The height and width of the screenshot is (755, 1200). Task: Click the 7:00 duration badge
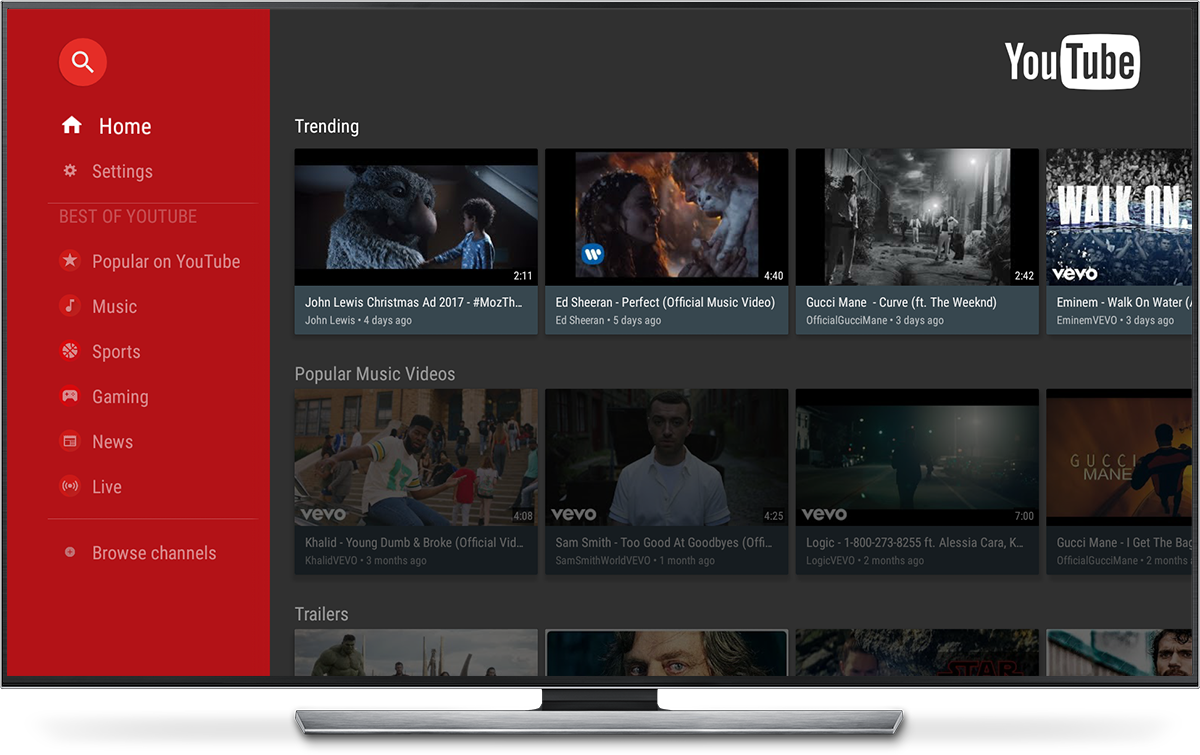(1024, 516)
